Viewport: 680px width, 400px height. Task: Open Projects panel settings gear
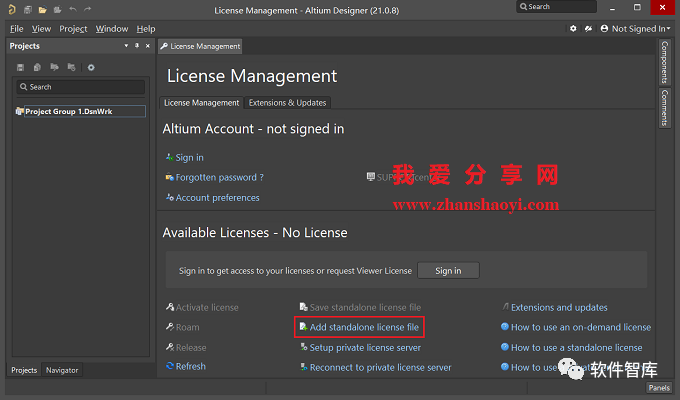[91, 67]
